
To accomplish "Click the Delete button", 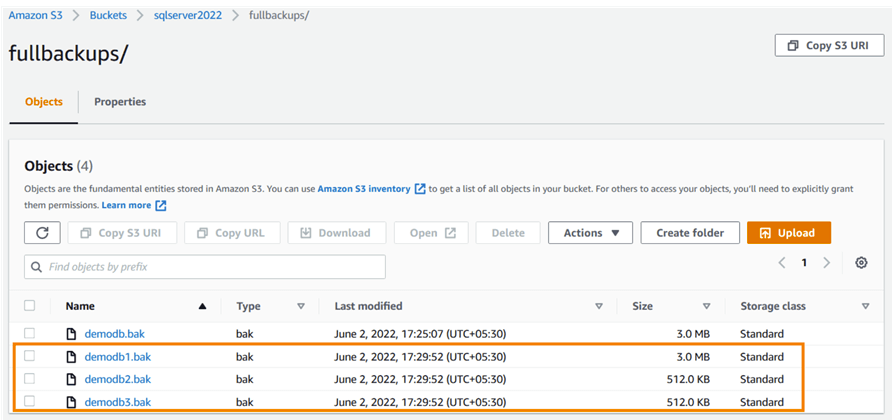I will pyautogui.click(x=508, y=233).
